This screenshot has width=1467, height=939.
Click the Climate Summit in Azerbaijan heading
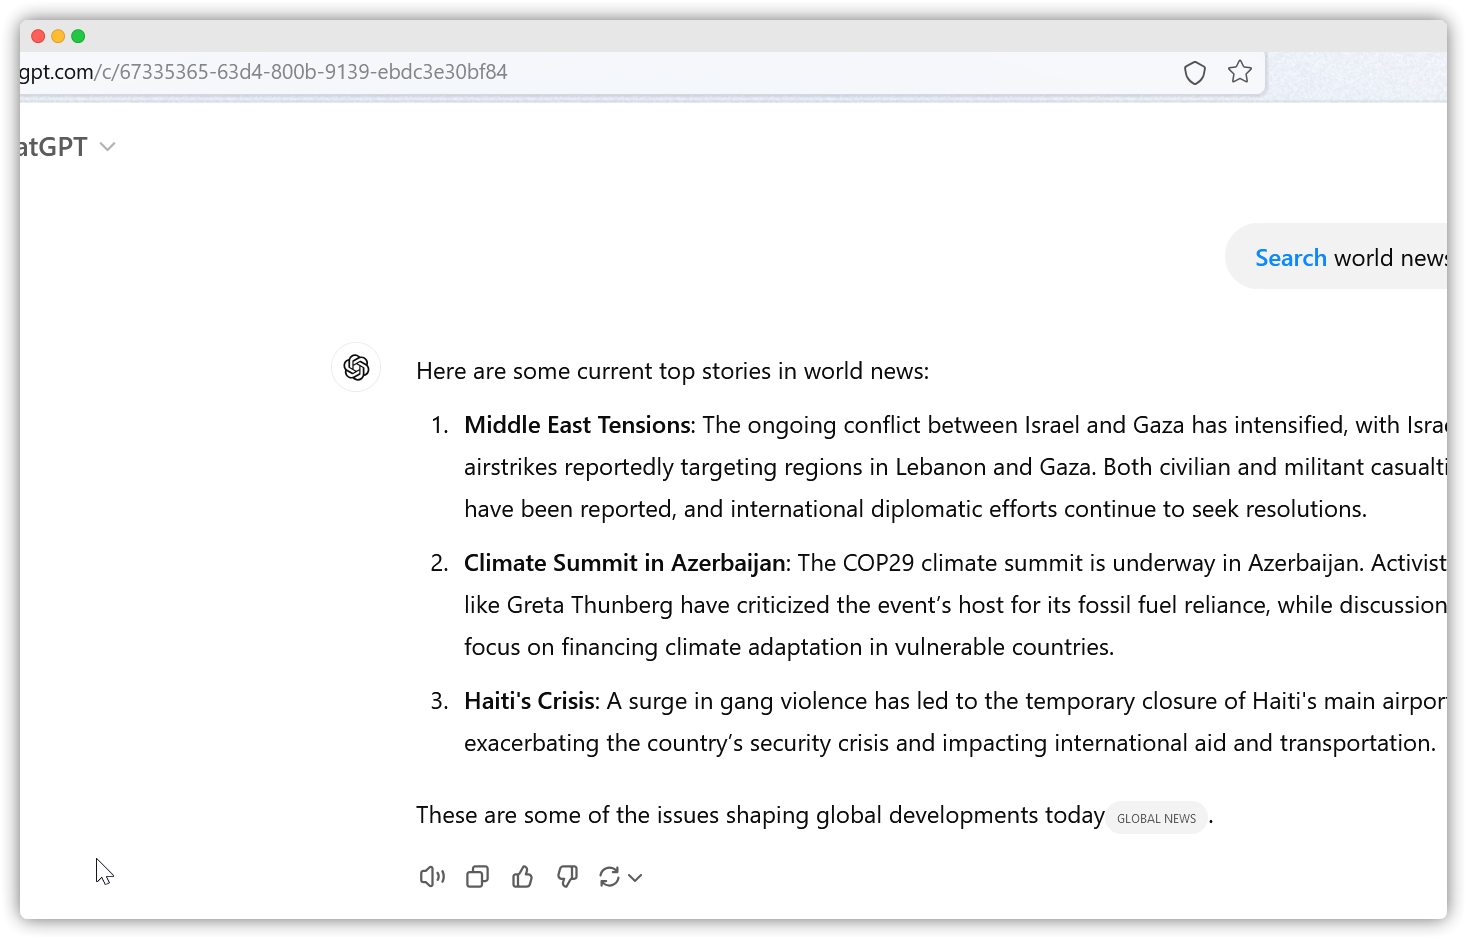click(x=625, y=563)
